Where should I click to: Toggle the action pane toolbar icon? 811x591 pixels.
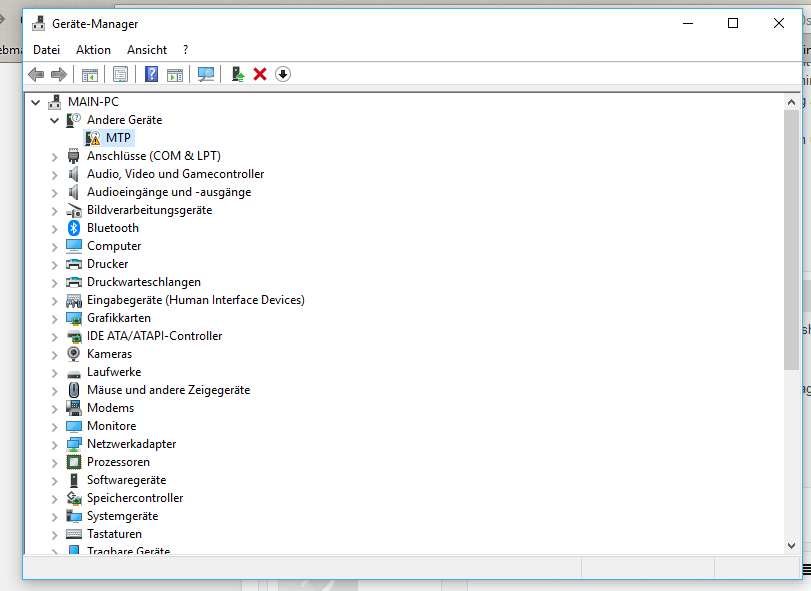click(x=175, y=74)
